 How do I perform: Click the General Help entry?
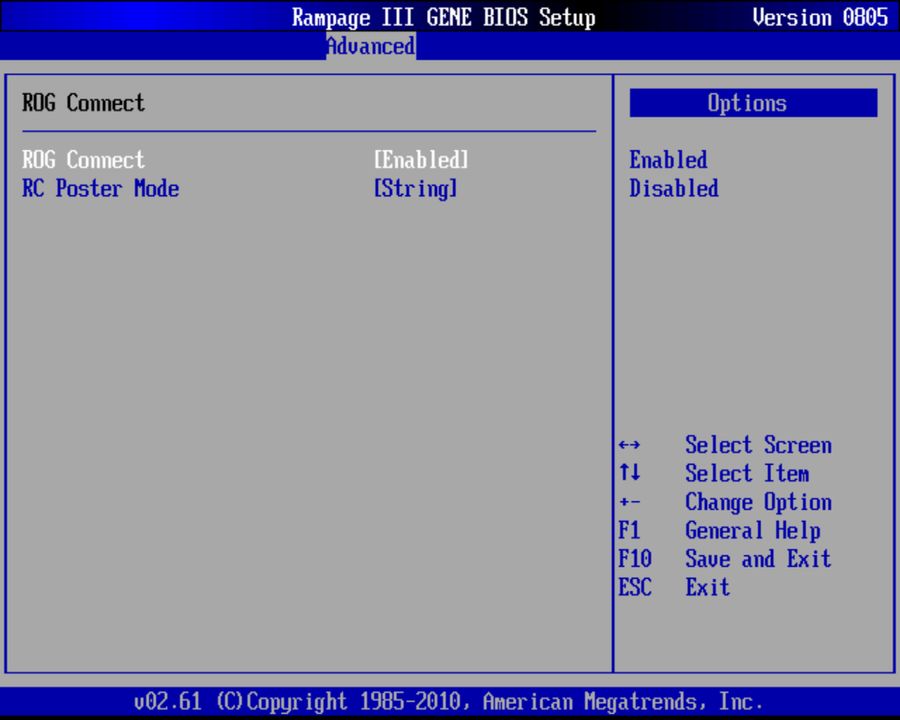752,531
